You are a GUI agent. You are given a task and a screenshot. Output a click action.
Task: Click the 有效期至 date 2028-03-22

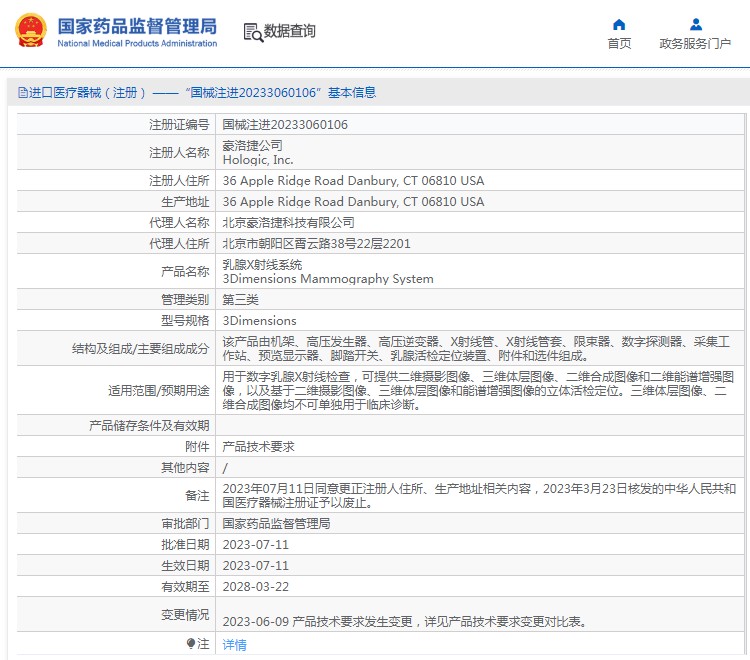(255, 587)
